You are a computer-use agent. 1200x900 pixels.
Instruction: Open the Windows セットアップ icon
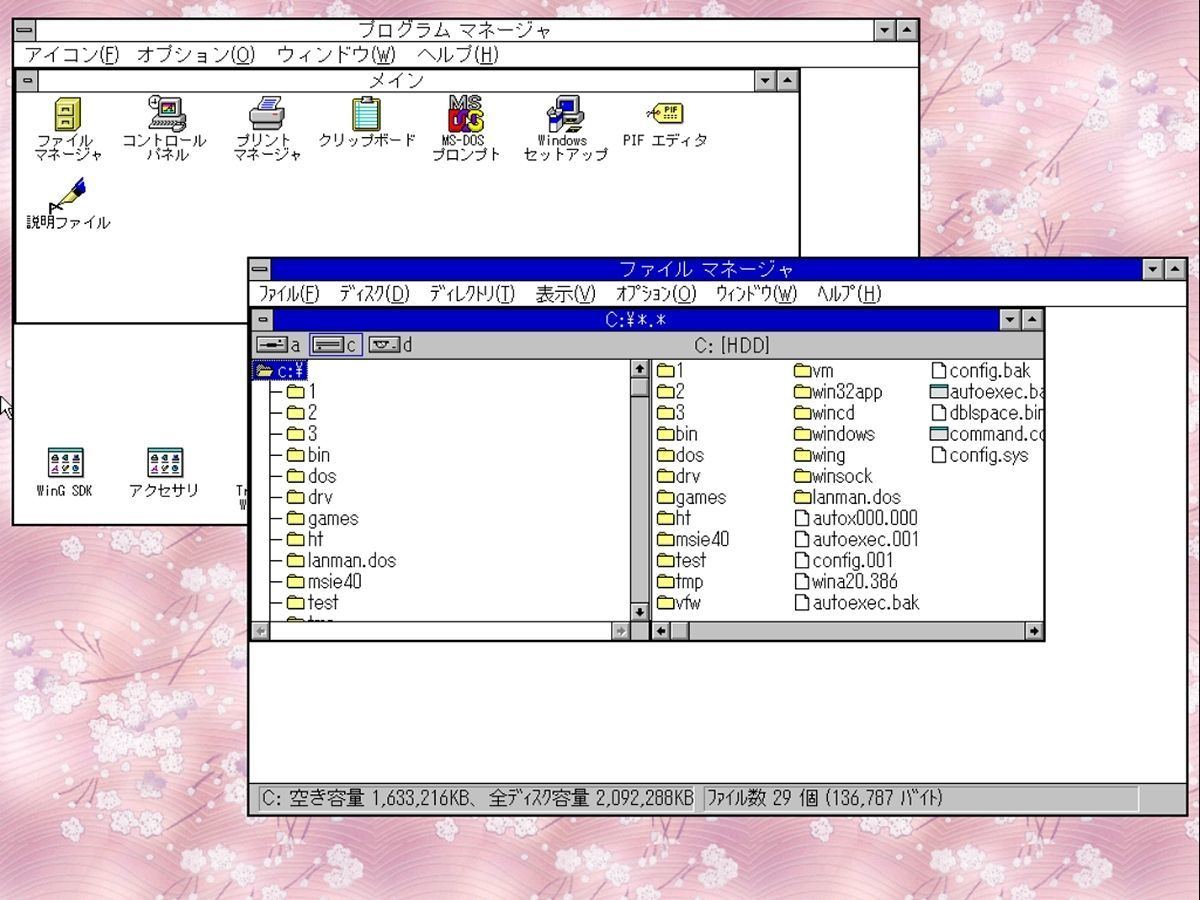(565, 128)
